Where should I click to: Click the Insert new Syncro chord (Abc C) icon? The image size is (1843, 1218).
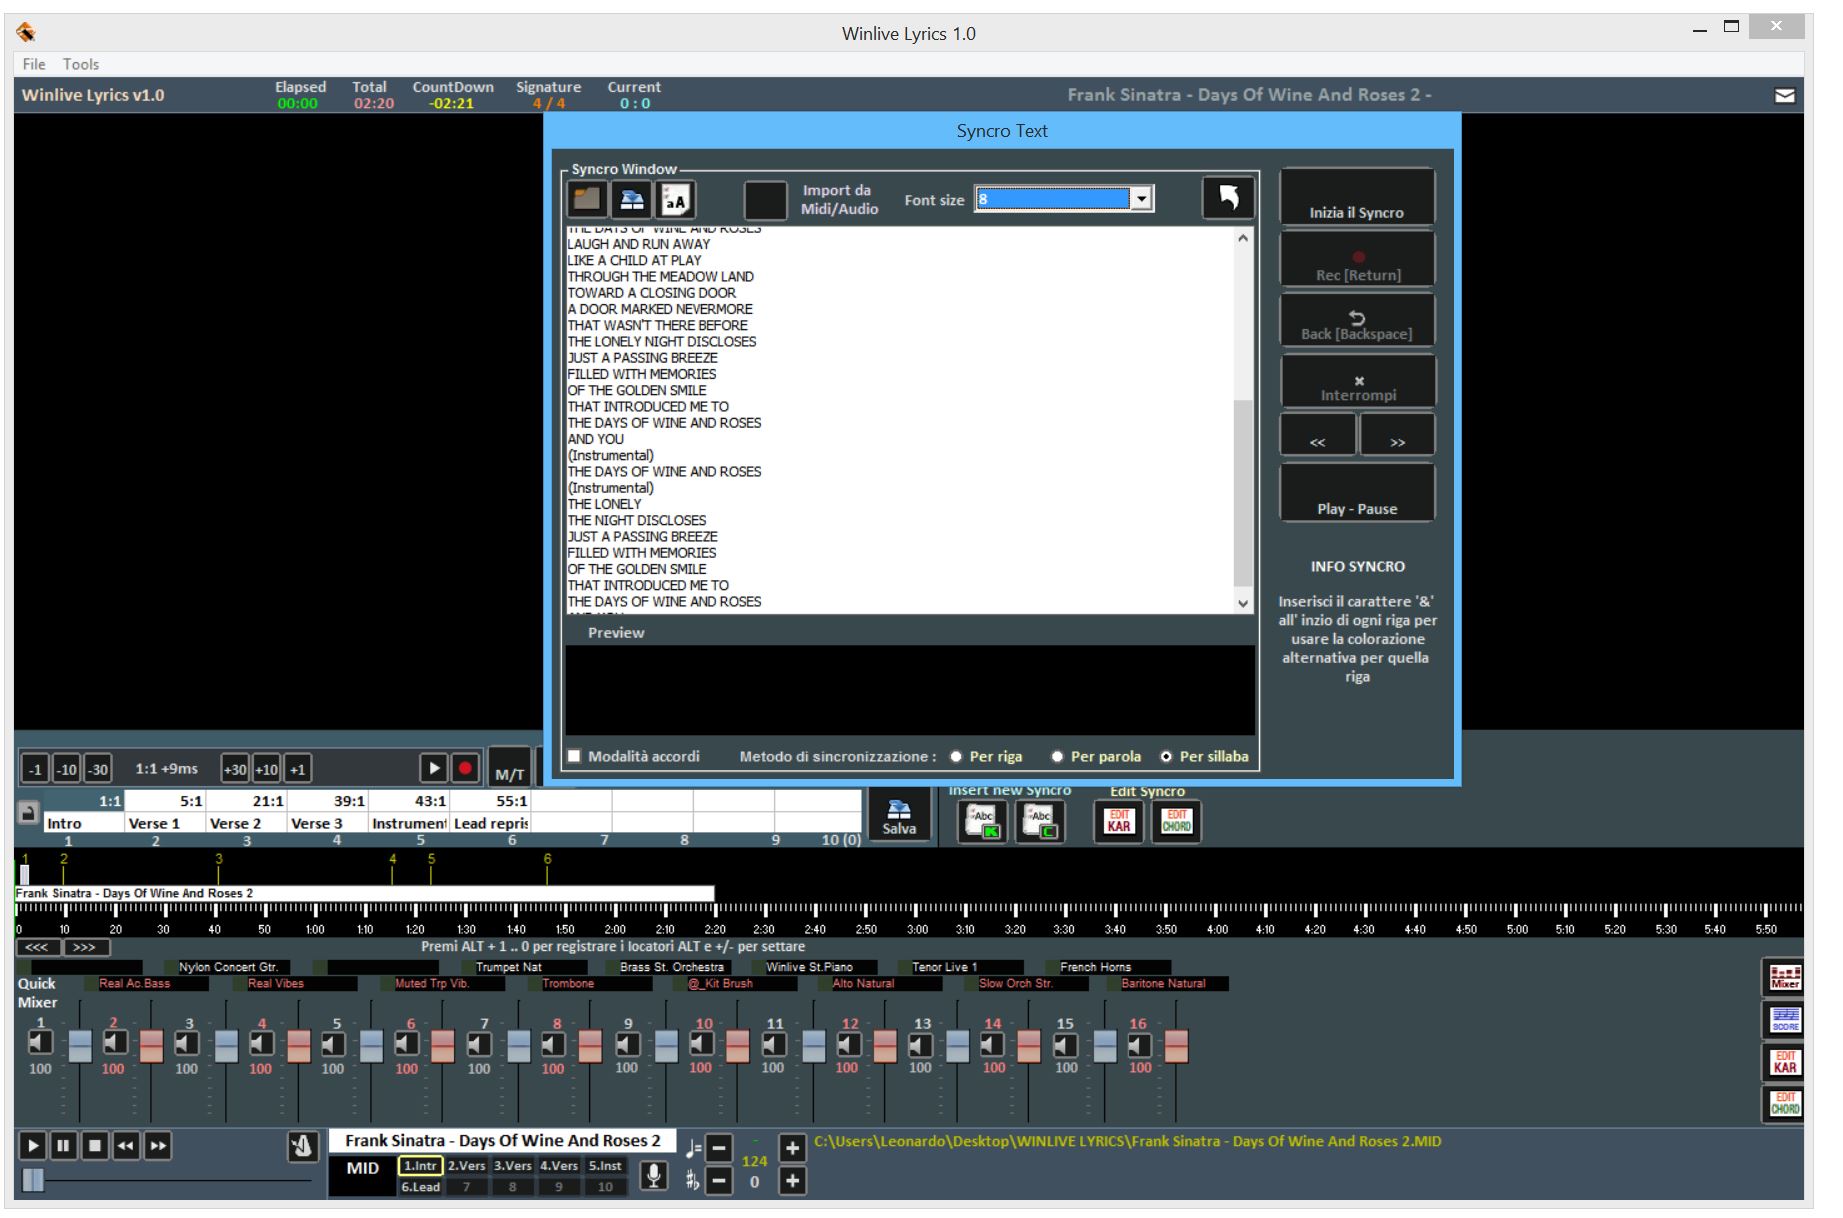[1040, 822]
